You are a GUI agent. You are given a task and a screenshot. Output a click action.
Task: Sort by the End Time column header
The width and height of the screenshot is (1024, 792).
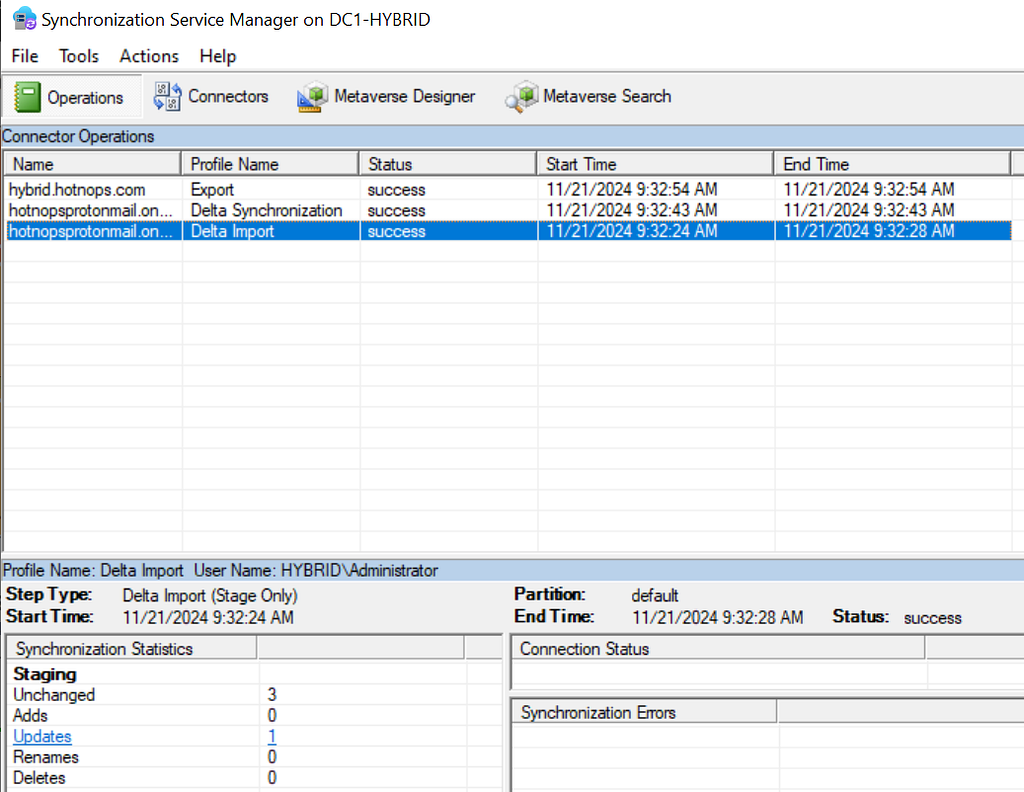tap(891, 164)
